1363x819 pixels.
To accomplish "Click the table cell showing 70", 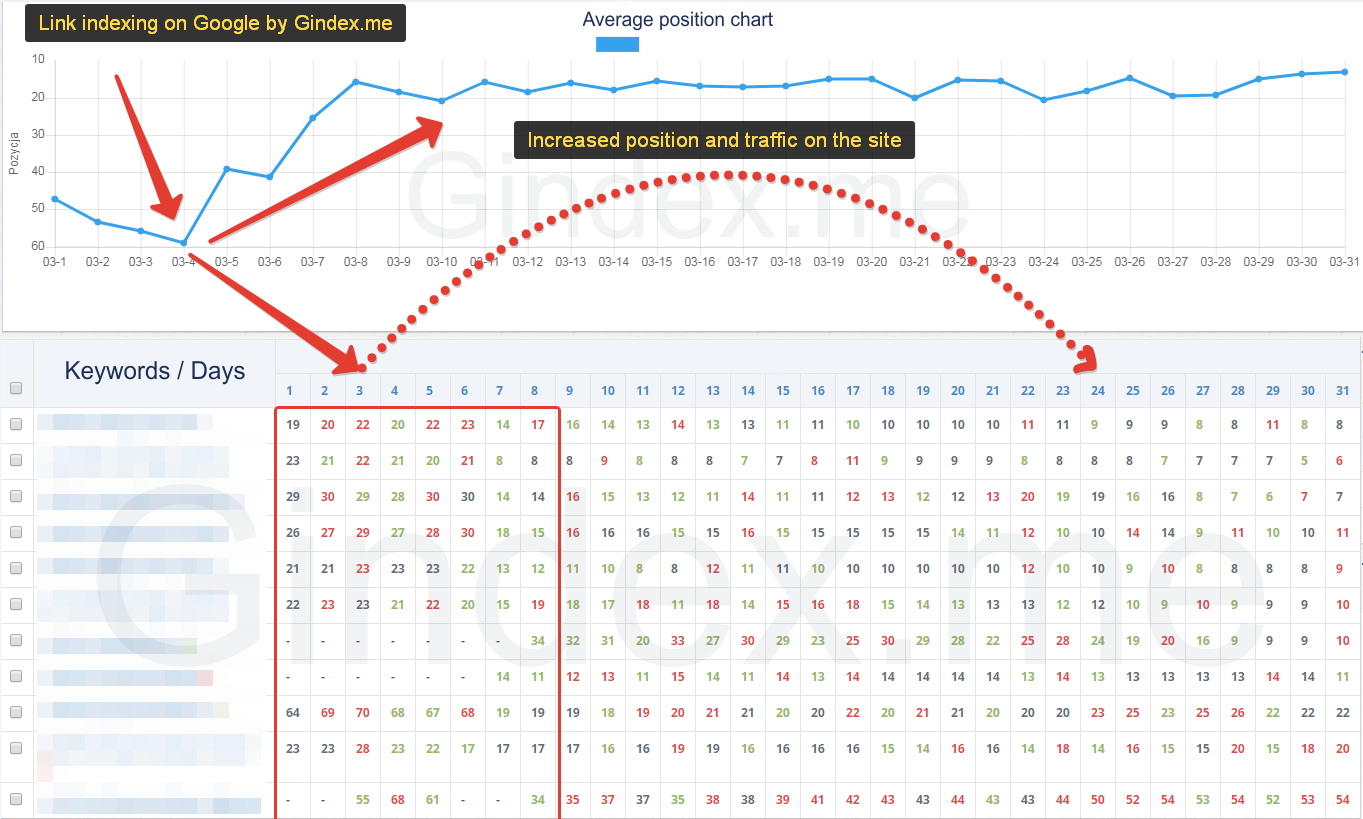I will pos(362,713).
